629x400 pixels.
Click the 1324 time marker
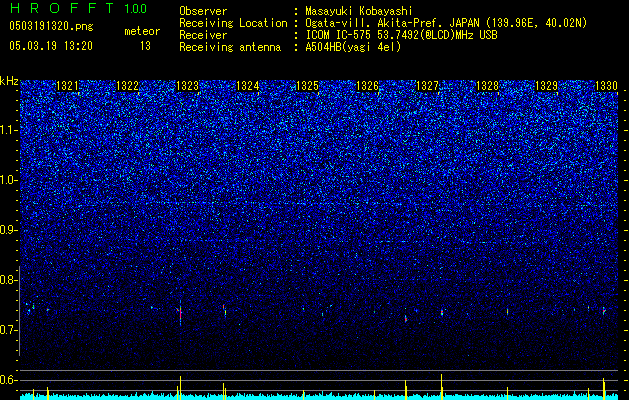[x=248, y=86]
